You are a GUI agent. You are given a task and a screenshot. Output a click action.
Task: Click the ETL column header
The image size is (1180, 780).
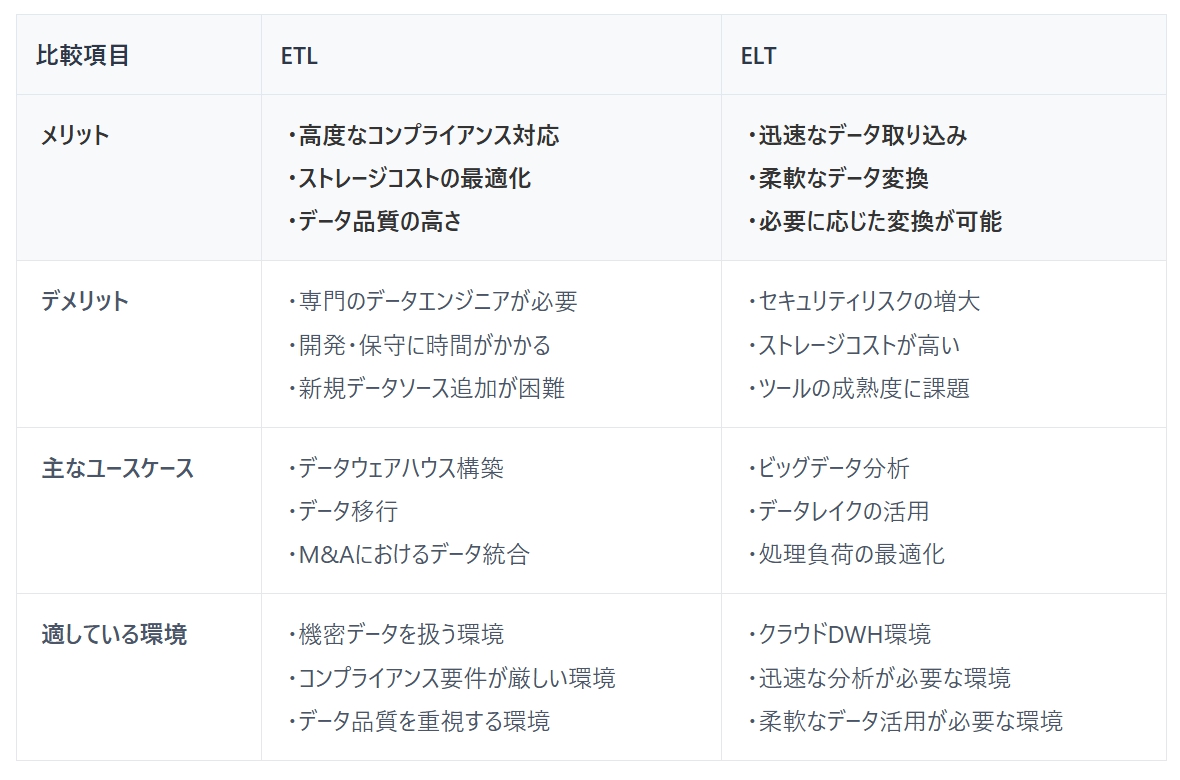click(299, 56)
